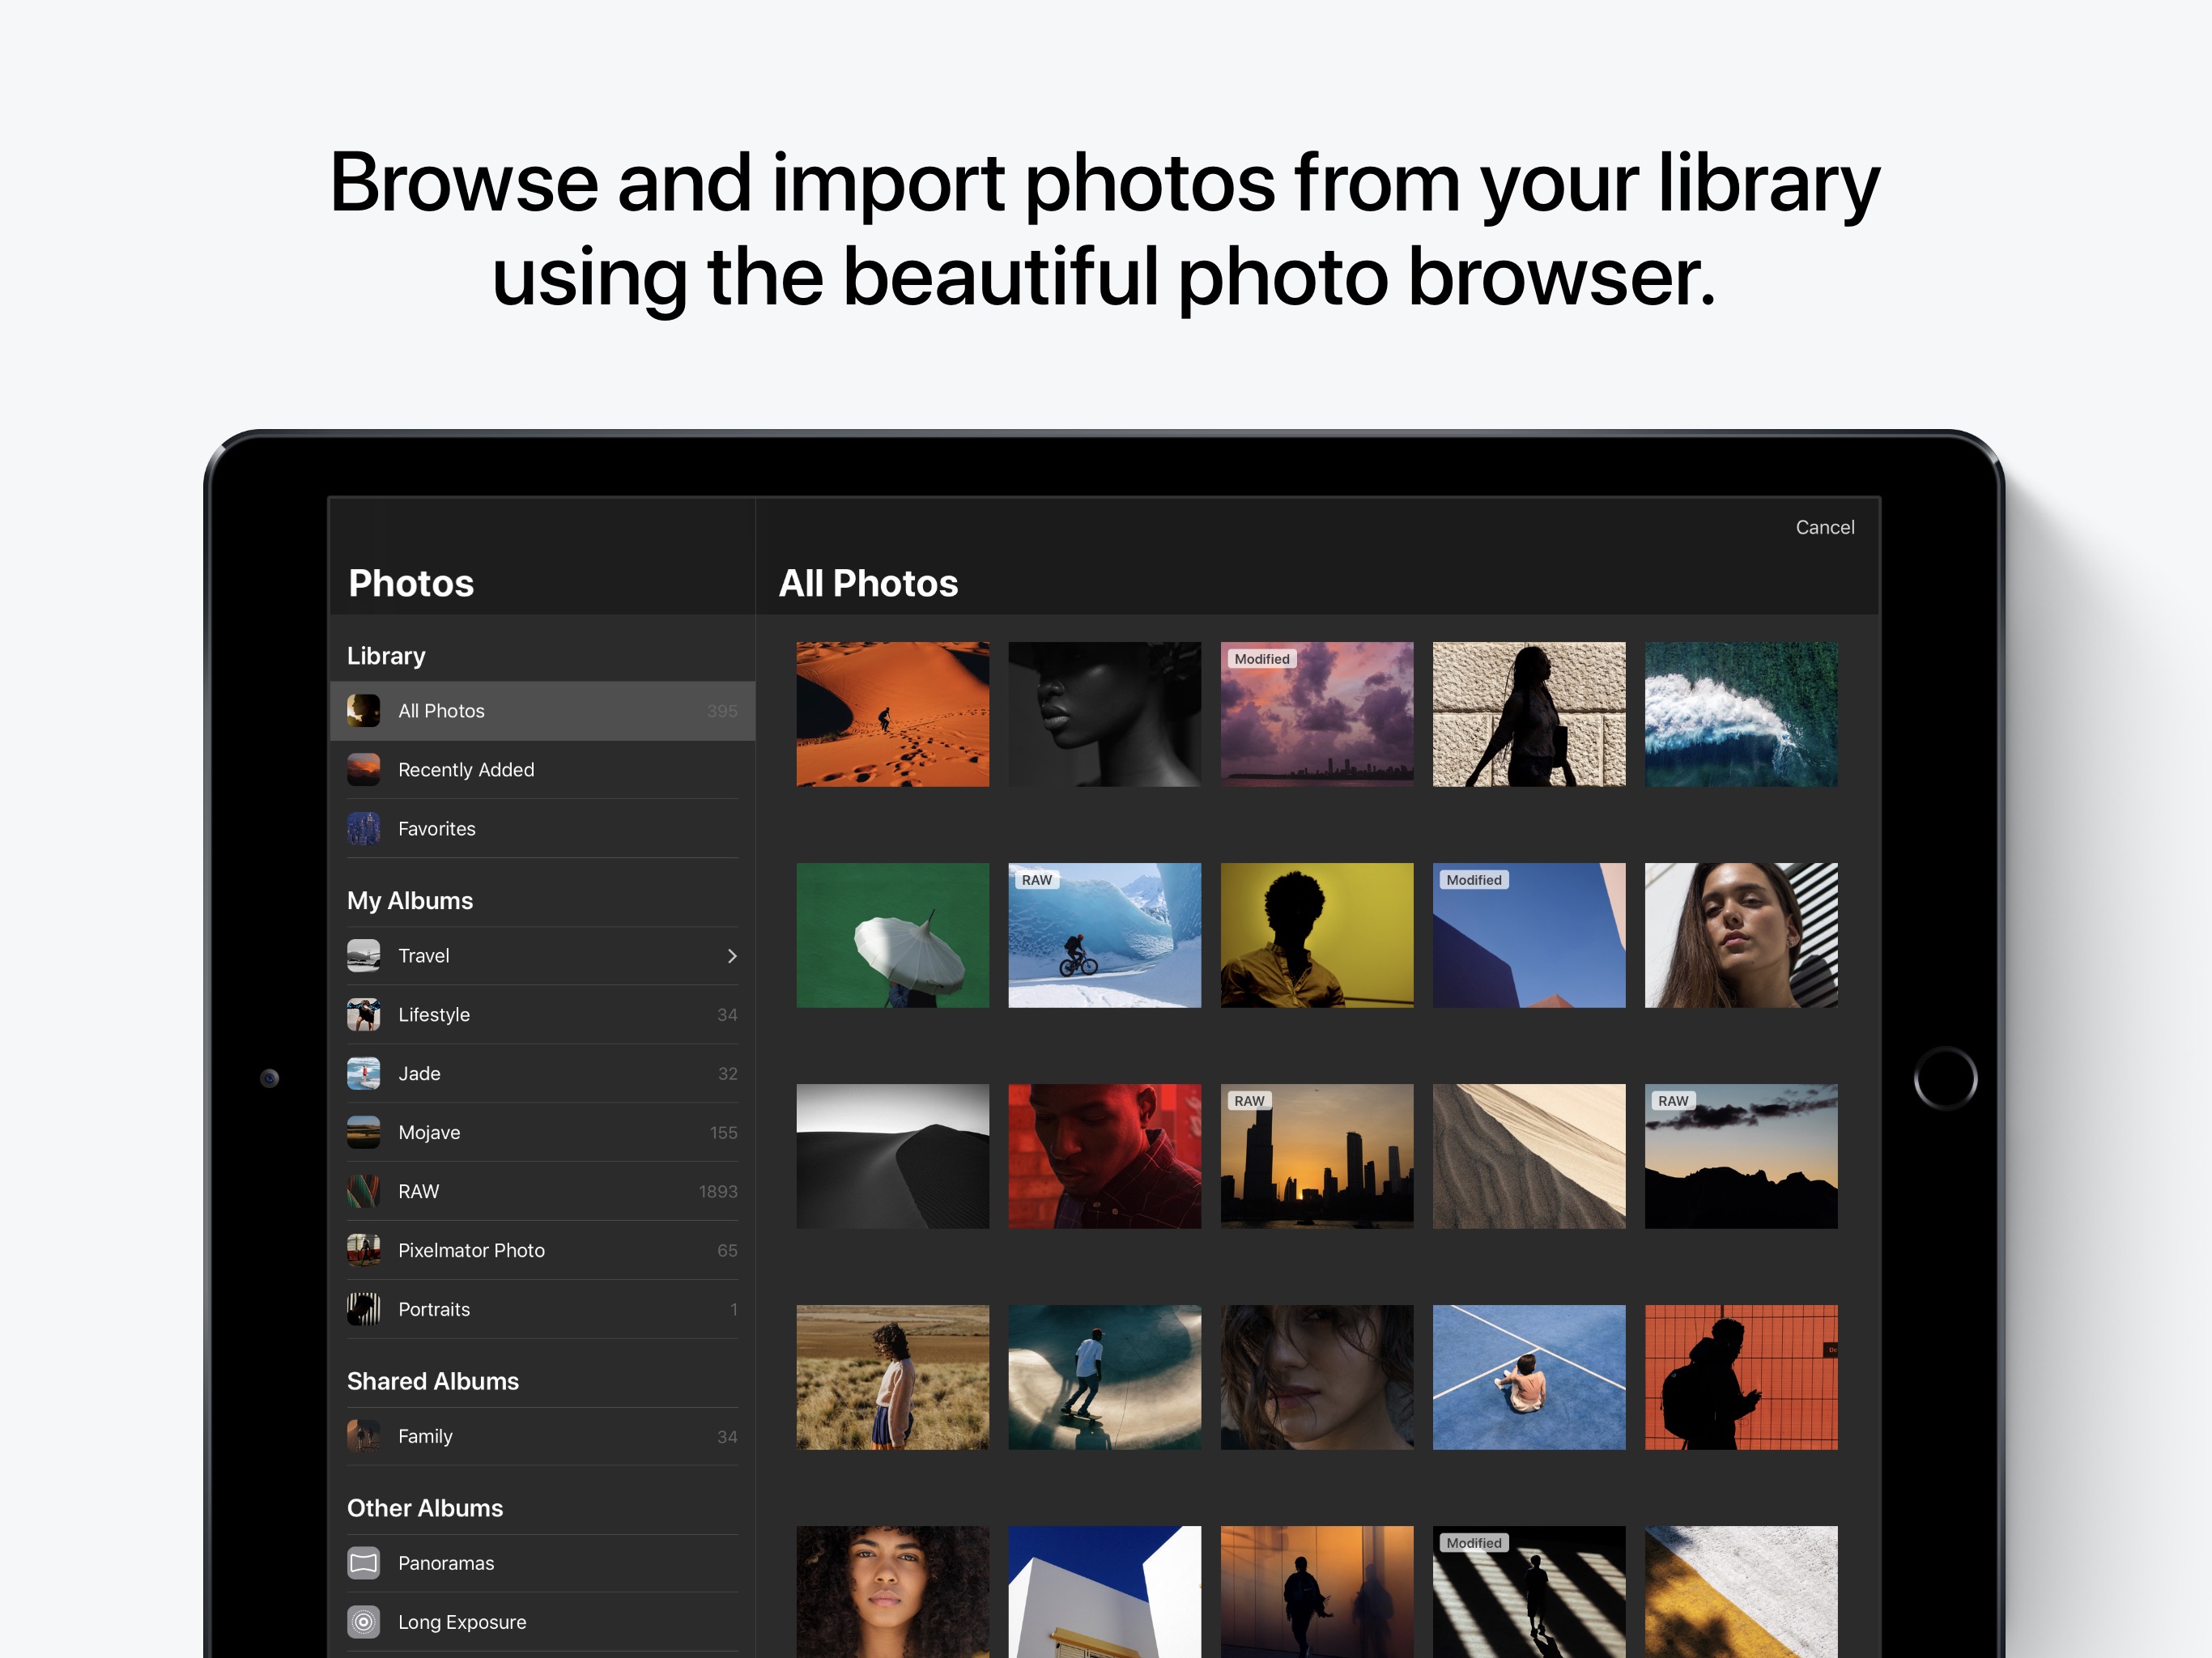Click the Lifestyle album thumbnail icon
The width and height of the screenshot is (2212, 1658).
click(x=363, y=1015)
